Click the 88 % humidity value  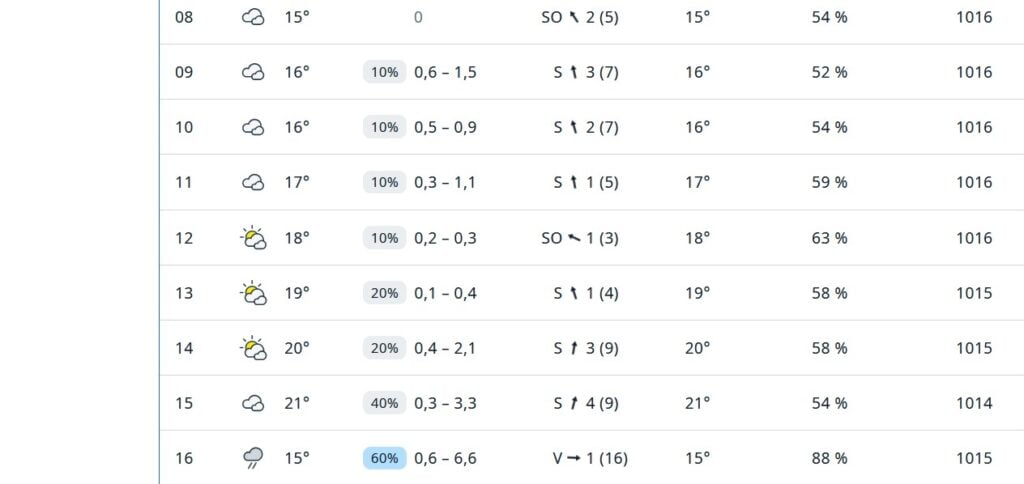[829, 459]
